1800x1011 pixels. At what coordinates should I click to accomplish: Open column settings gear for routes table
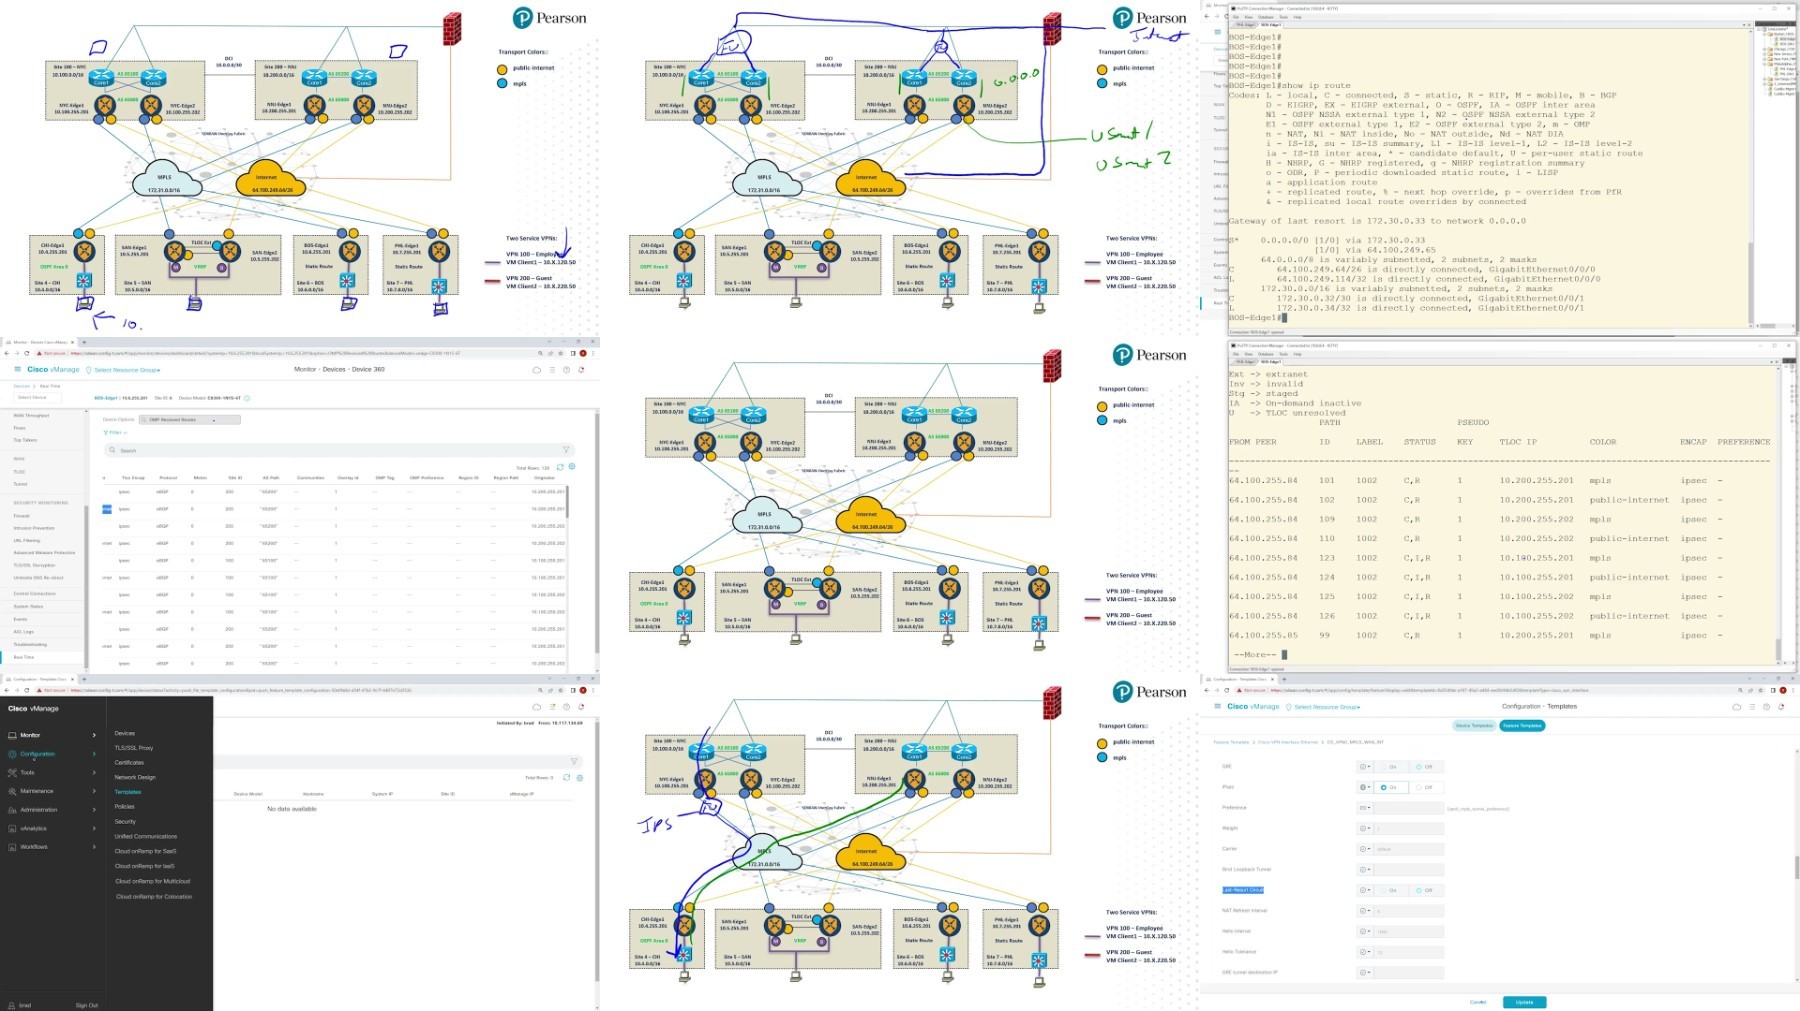(x=572, y=467)
